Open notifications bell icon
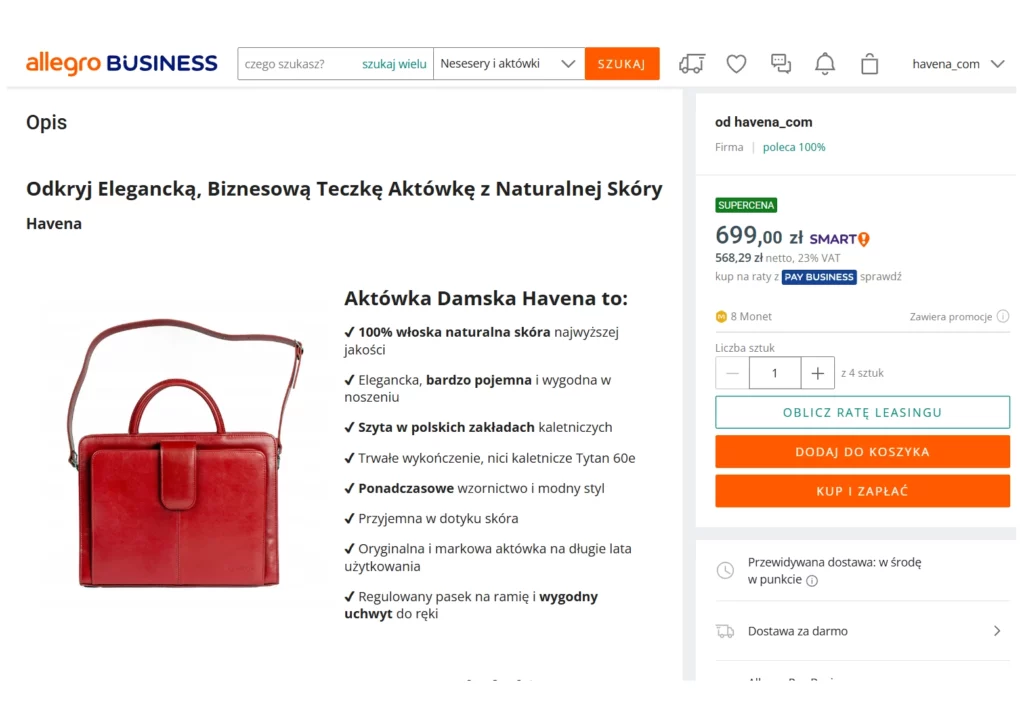This screenshot has height=701, width=1024. [825, 64]
